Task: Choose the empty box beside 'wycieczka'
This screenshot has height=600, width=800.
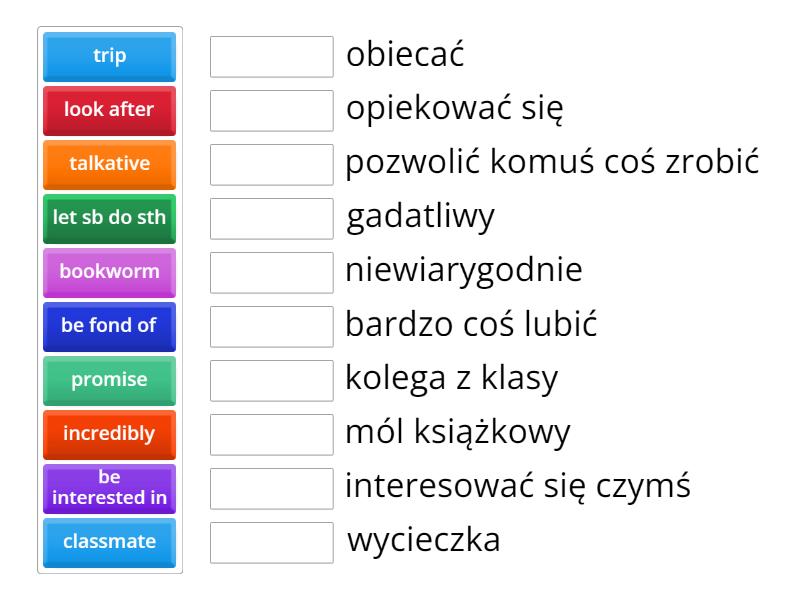Action: click(x=272, y=543)
